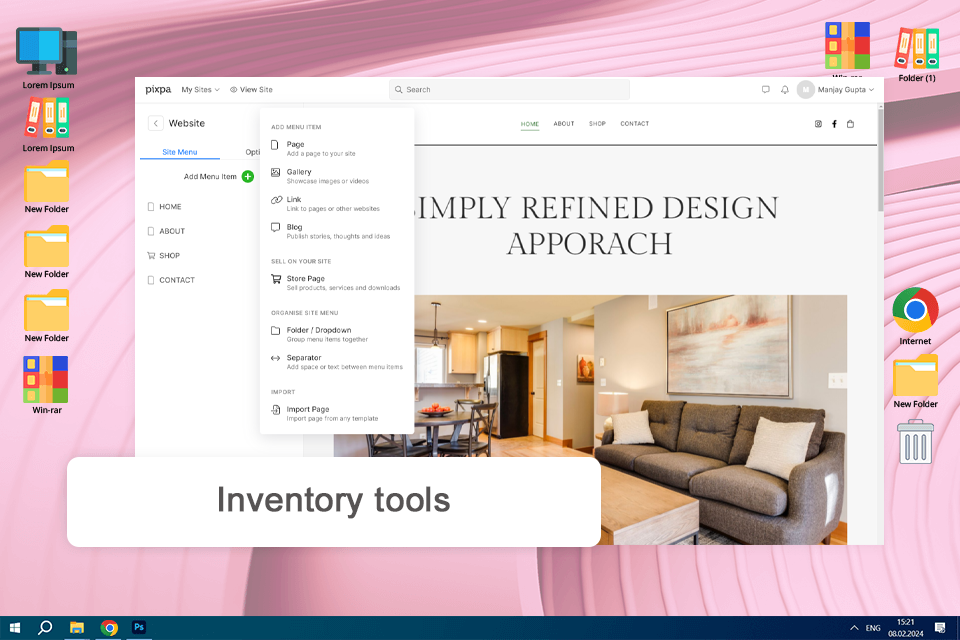This screenshot has height=640, width=960.
Task: Click the pixpa logo
Action: click(x=158, y=89)
